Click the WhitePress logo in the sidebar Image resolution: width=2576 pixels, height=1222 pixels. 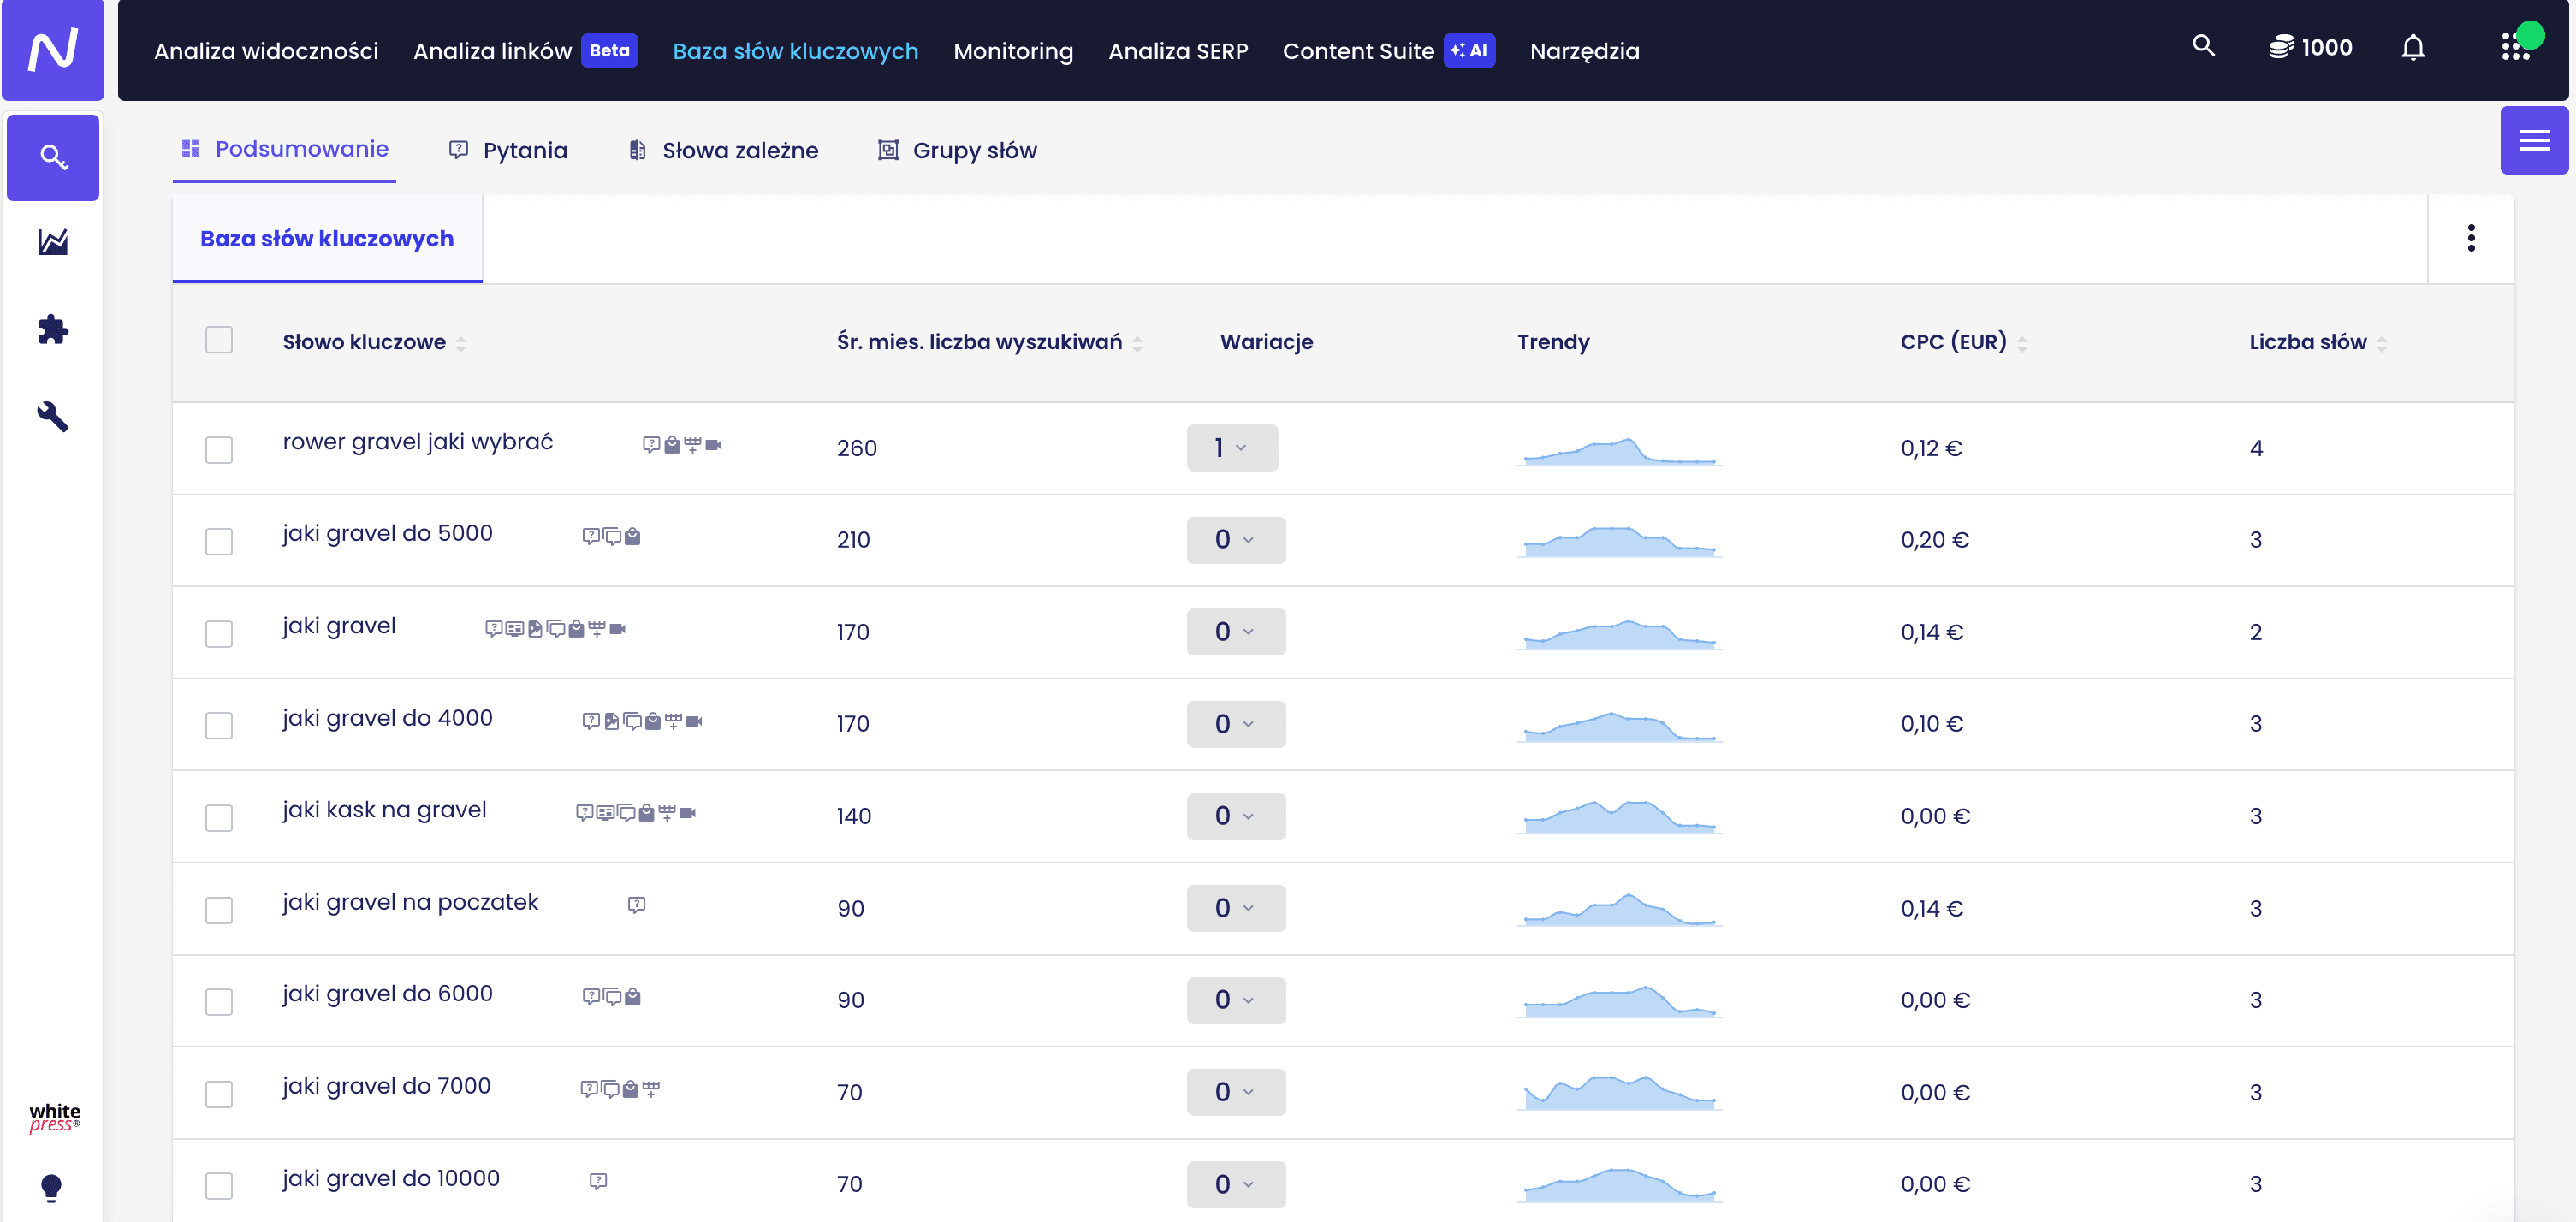click(x=54, y=1117)
